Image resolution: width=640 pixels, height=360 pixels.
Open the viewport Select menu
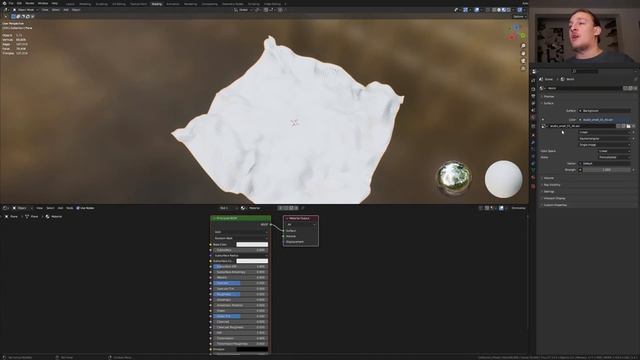click(56, 10)
